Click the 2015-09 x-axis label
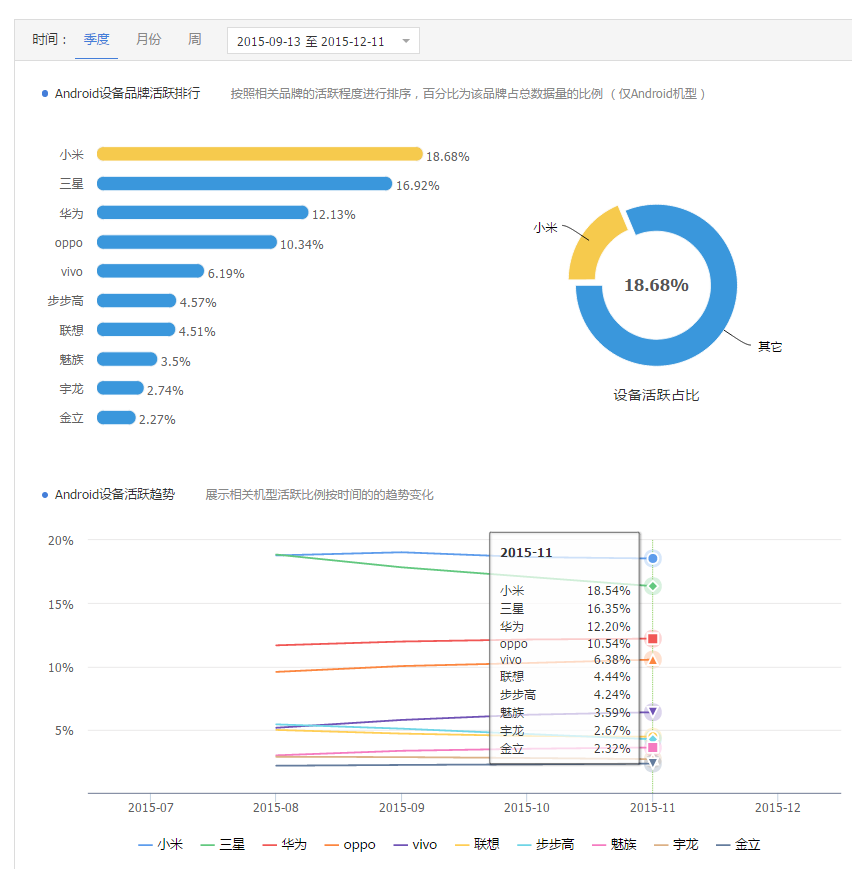 pyautogui.click(x=401, y=808)
